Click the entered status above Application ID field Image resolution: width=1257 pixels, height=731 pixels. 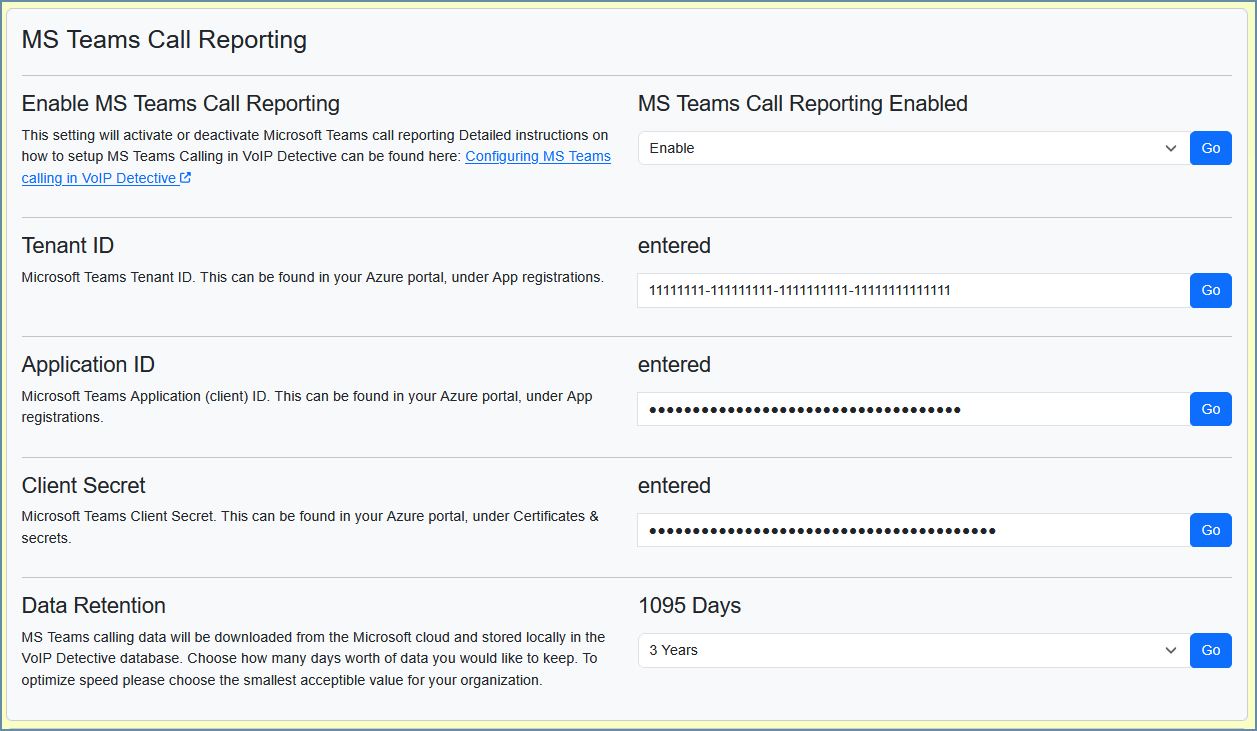(674, 364)
